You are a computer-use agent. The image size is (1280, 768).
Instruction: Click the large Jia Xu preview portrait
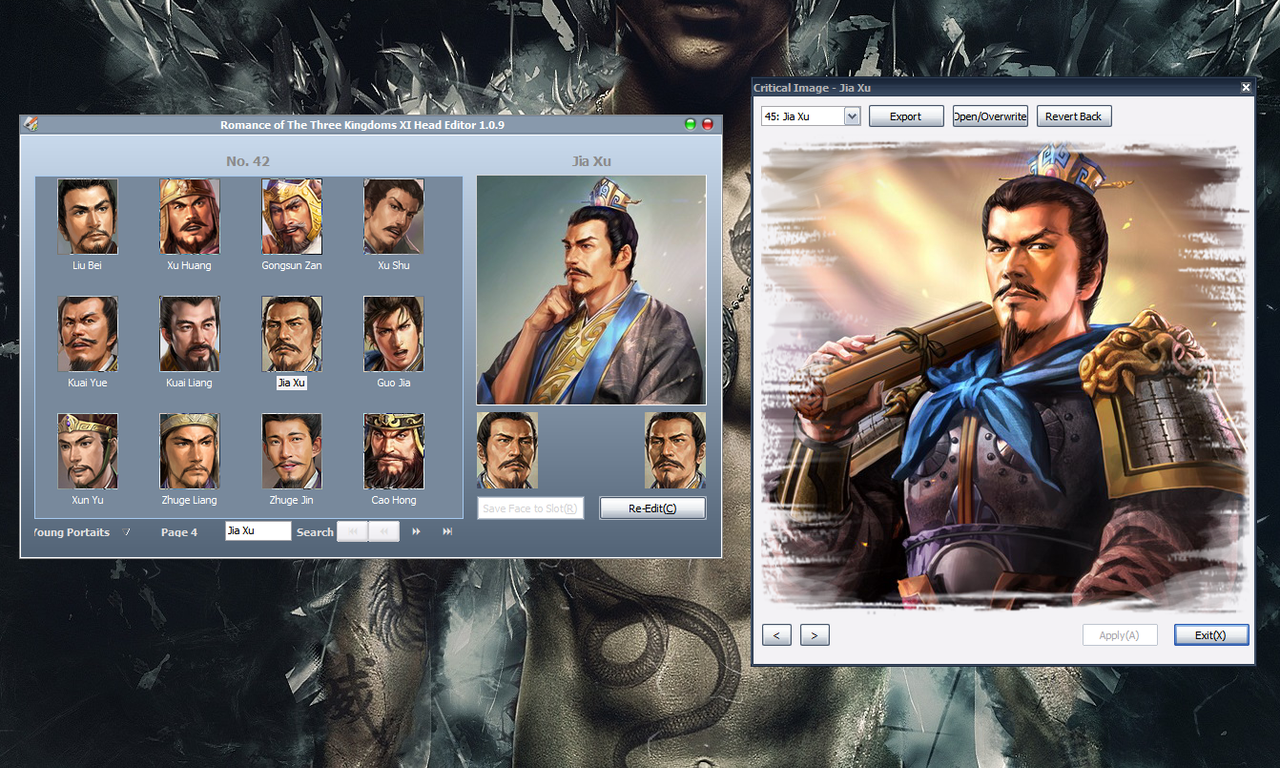[x=591, y=290]
